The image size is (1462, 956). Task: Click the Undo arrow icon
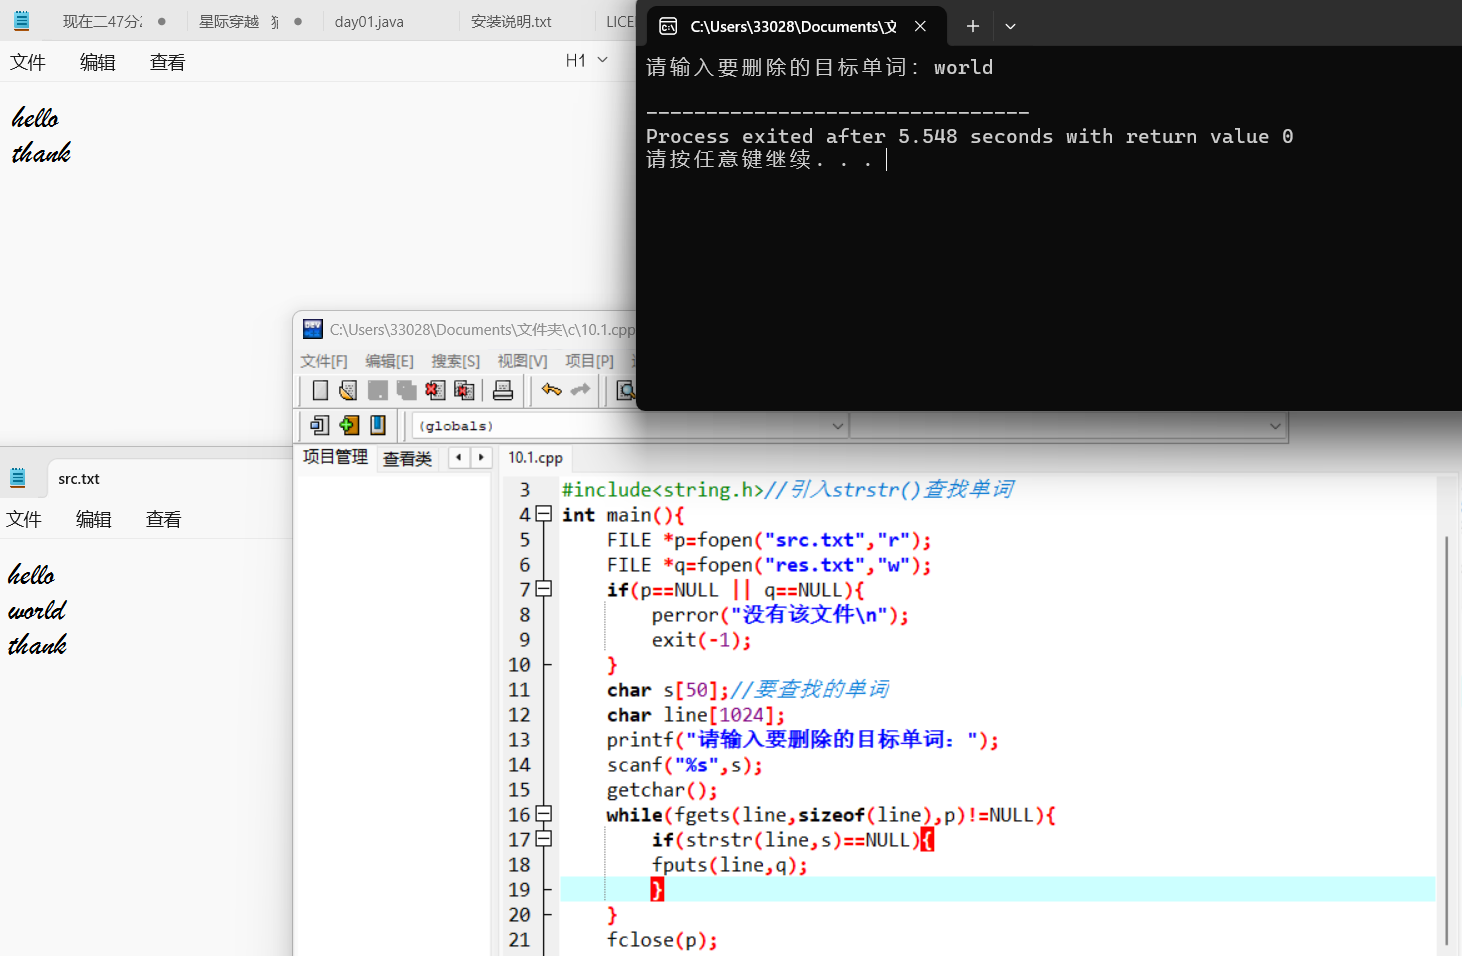tap(551, 390)
